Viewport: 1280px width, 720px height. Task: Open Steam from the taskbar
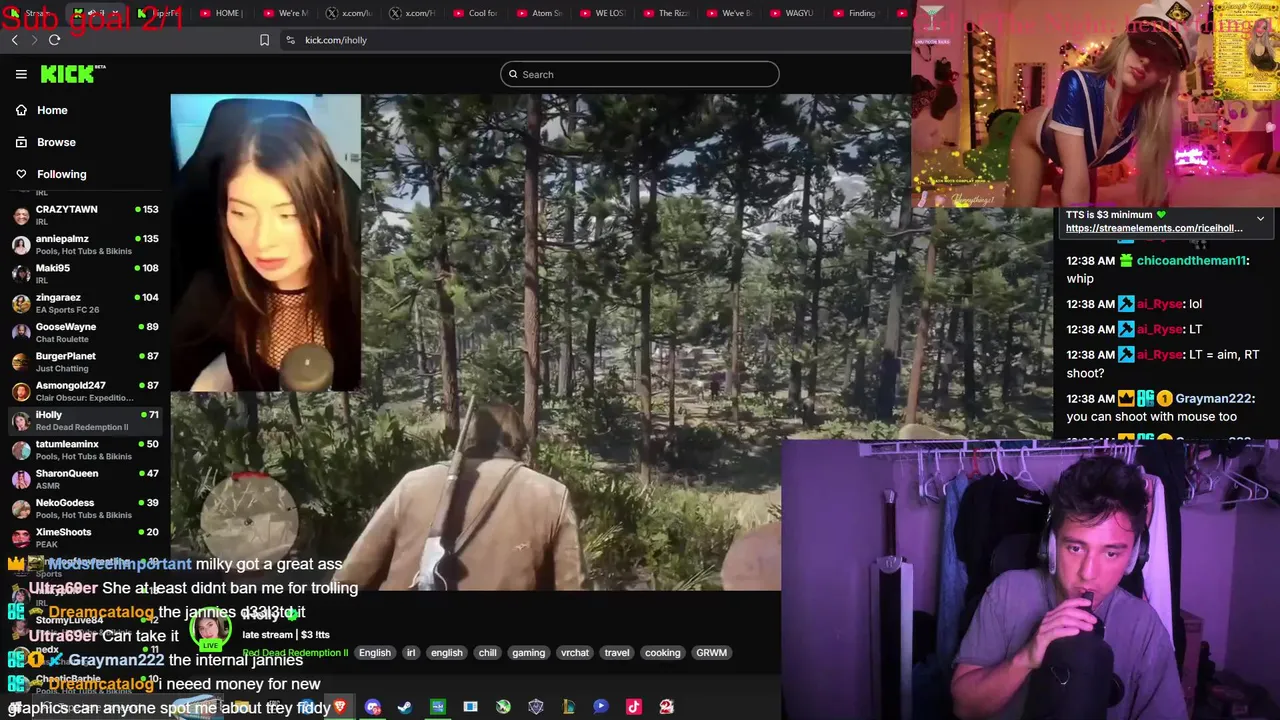[x=404, y=707]
